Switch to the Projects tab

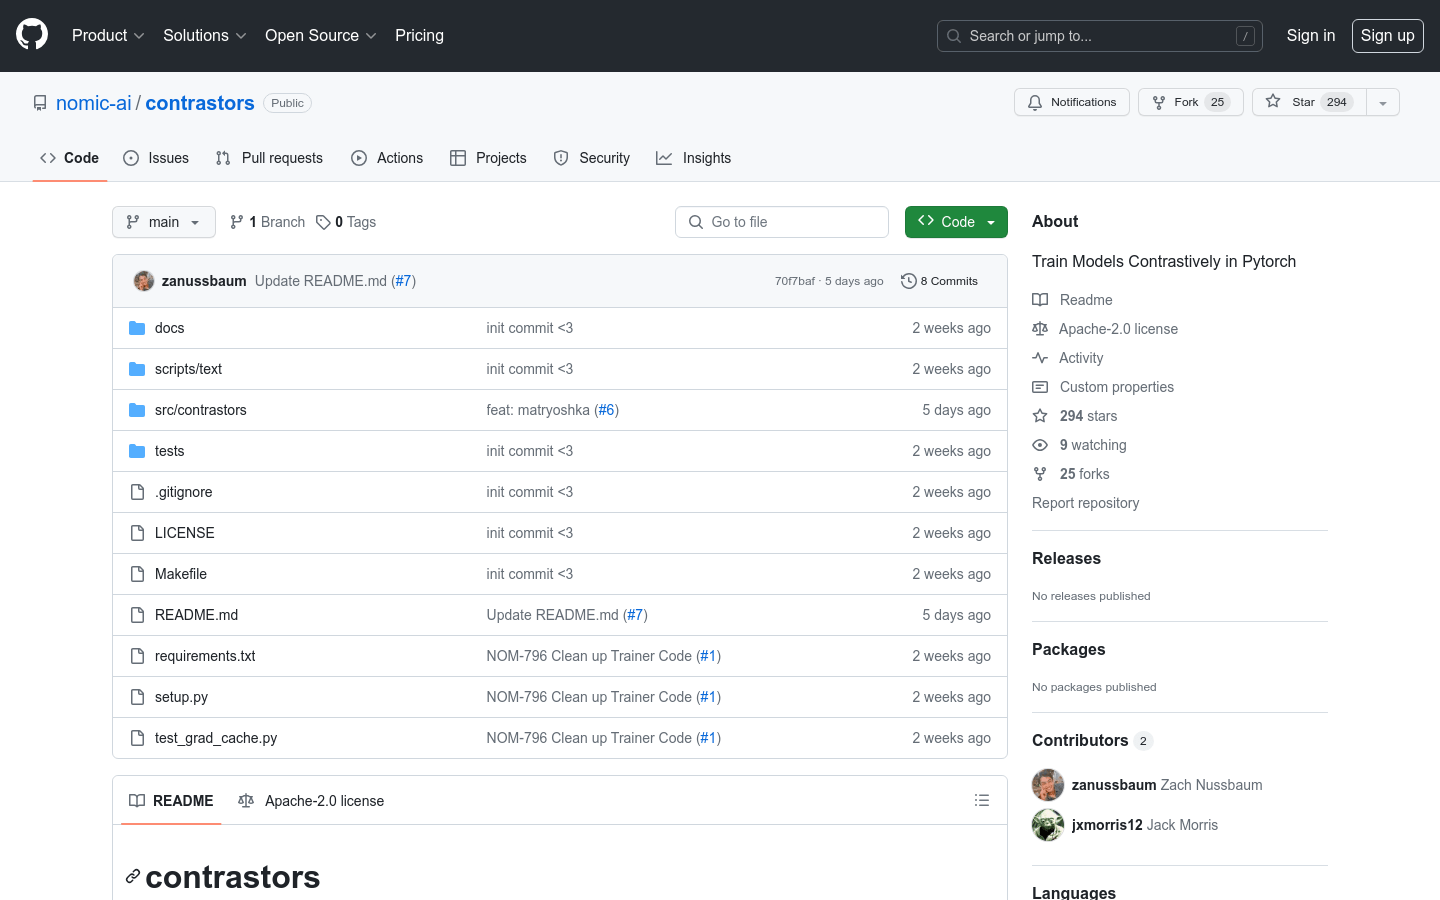tap(488, 158)
